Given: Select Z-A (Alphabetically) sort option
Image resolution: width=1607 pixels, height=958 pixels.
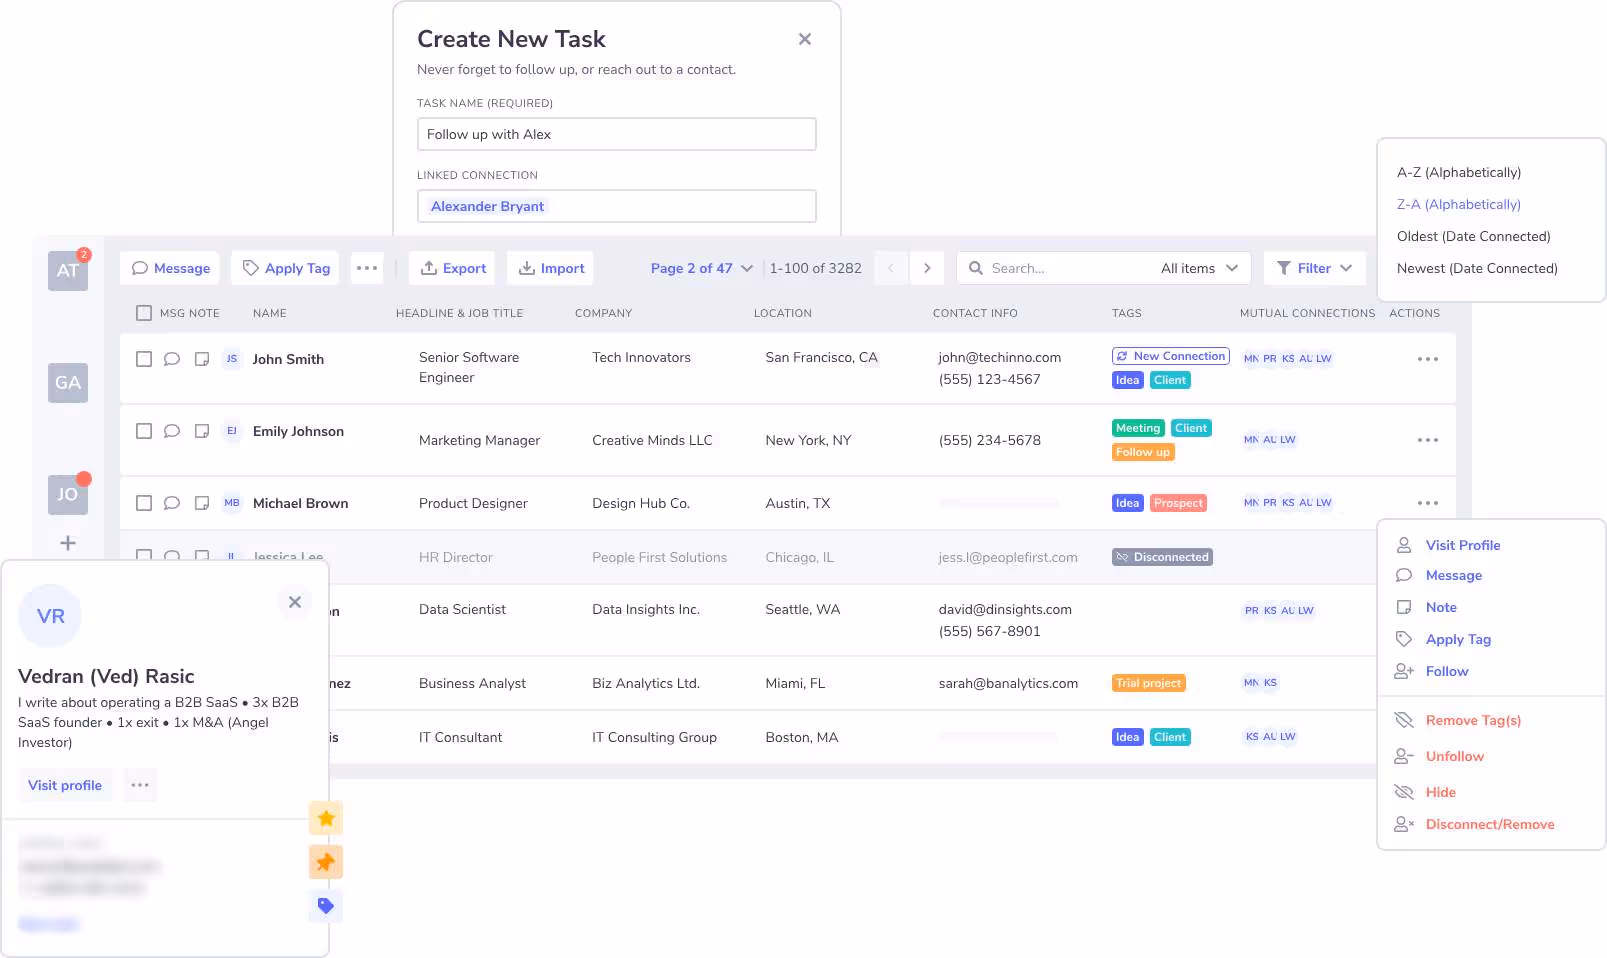Looking at the screenshot, I should [x=1458, y=204].
